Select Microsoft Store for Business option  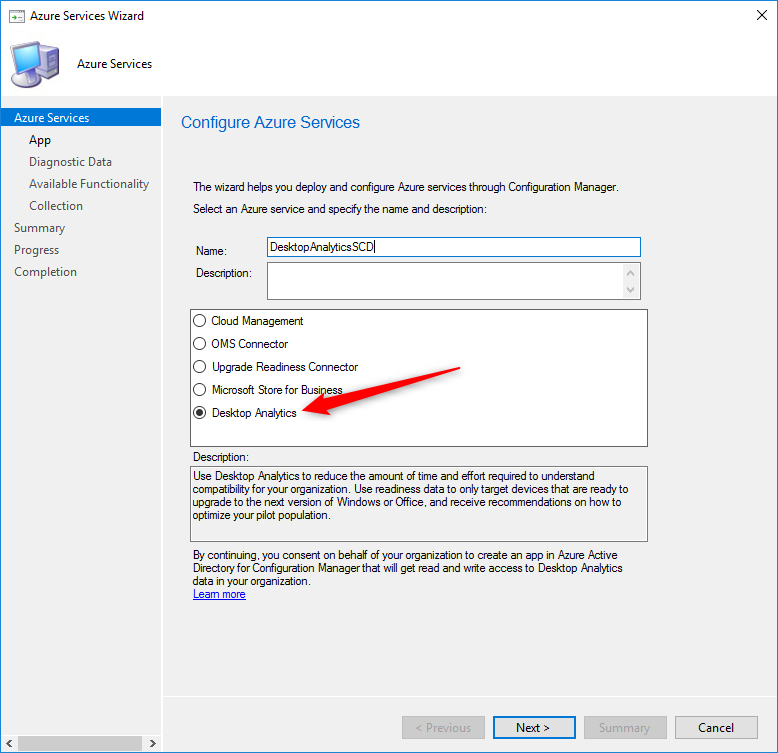click(199, 389)
